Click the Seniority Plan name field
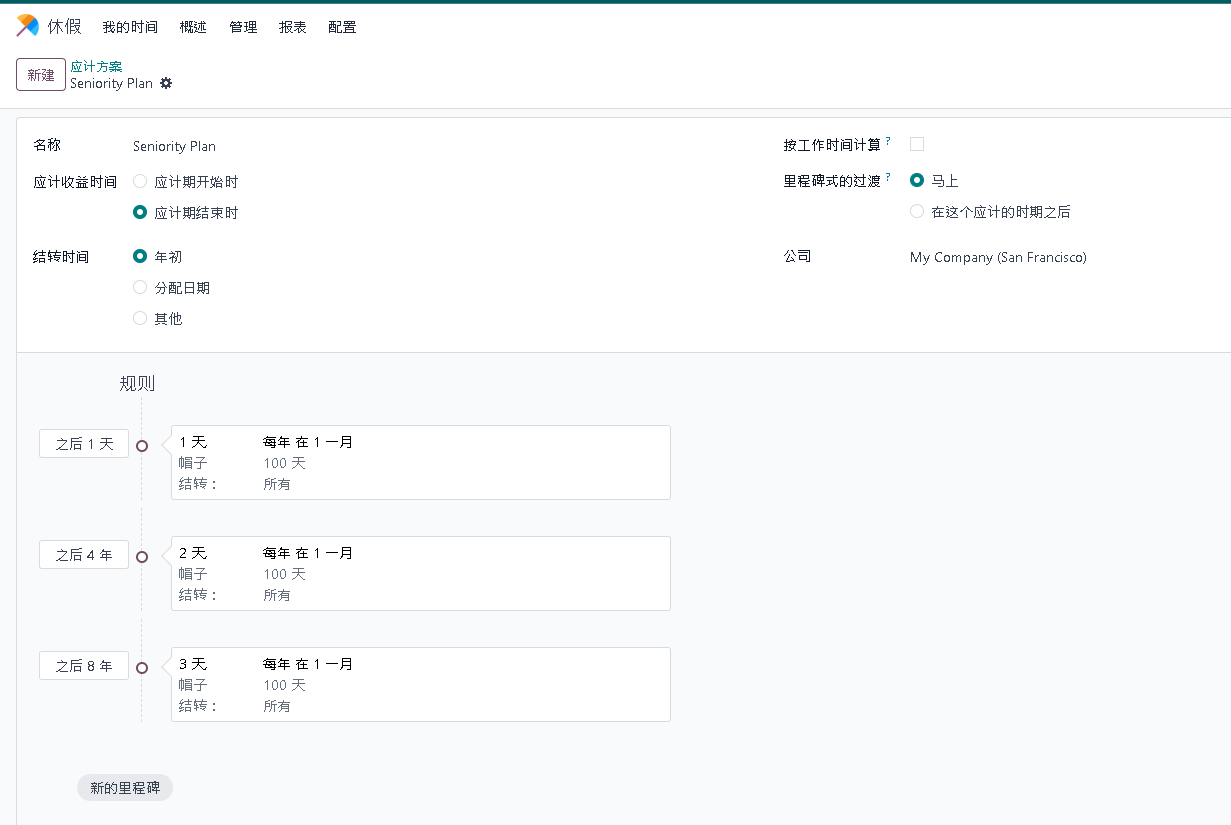Screen dimensions: 1231x825 pyautogui.click(x=300, y=146)
